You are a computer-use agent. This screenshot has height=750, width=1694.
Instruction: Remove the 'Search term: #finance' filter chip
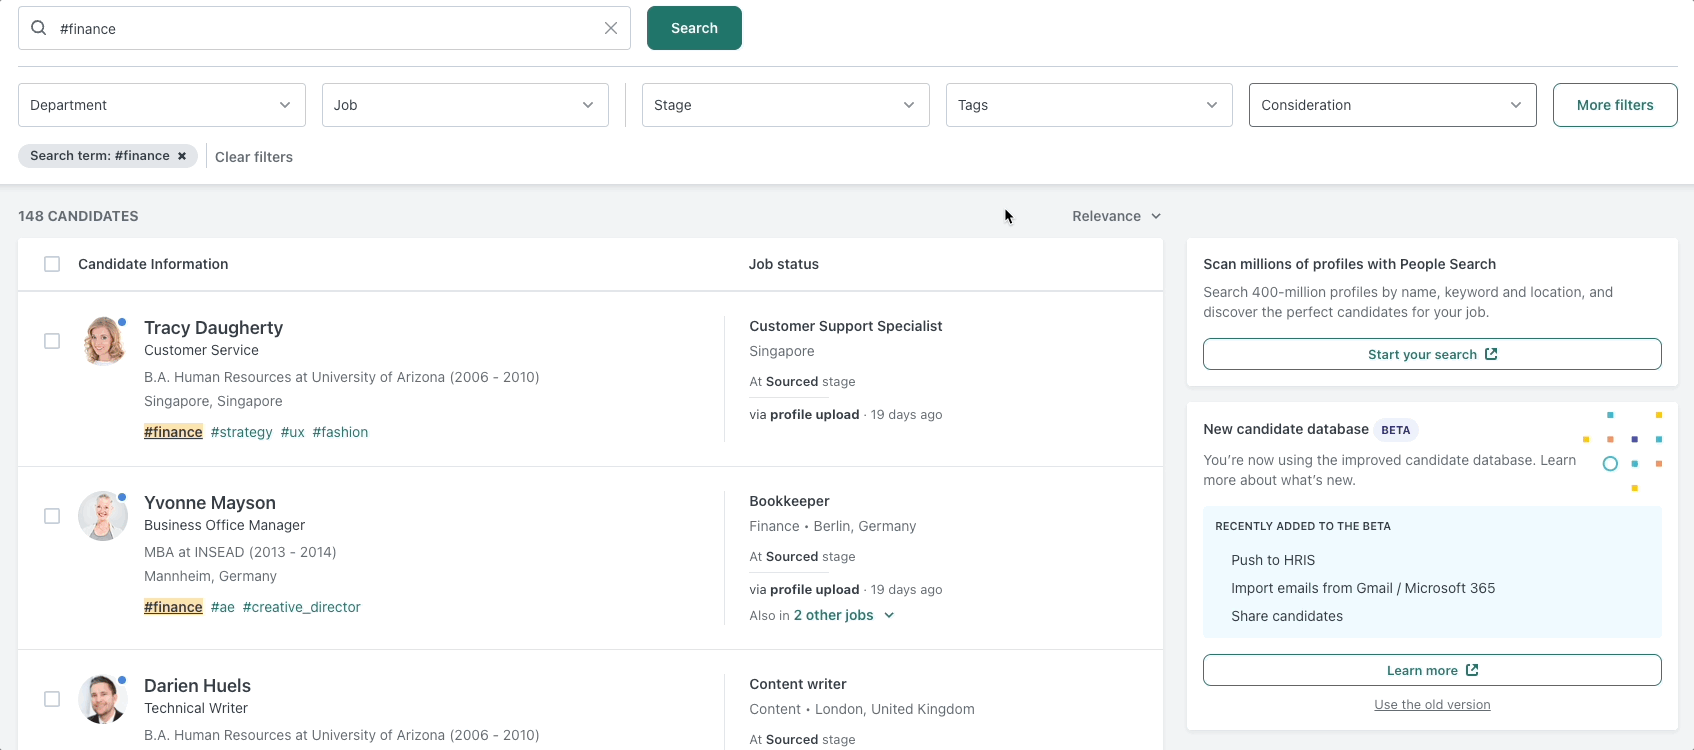(182, 156)
